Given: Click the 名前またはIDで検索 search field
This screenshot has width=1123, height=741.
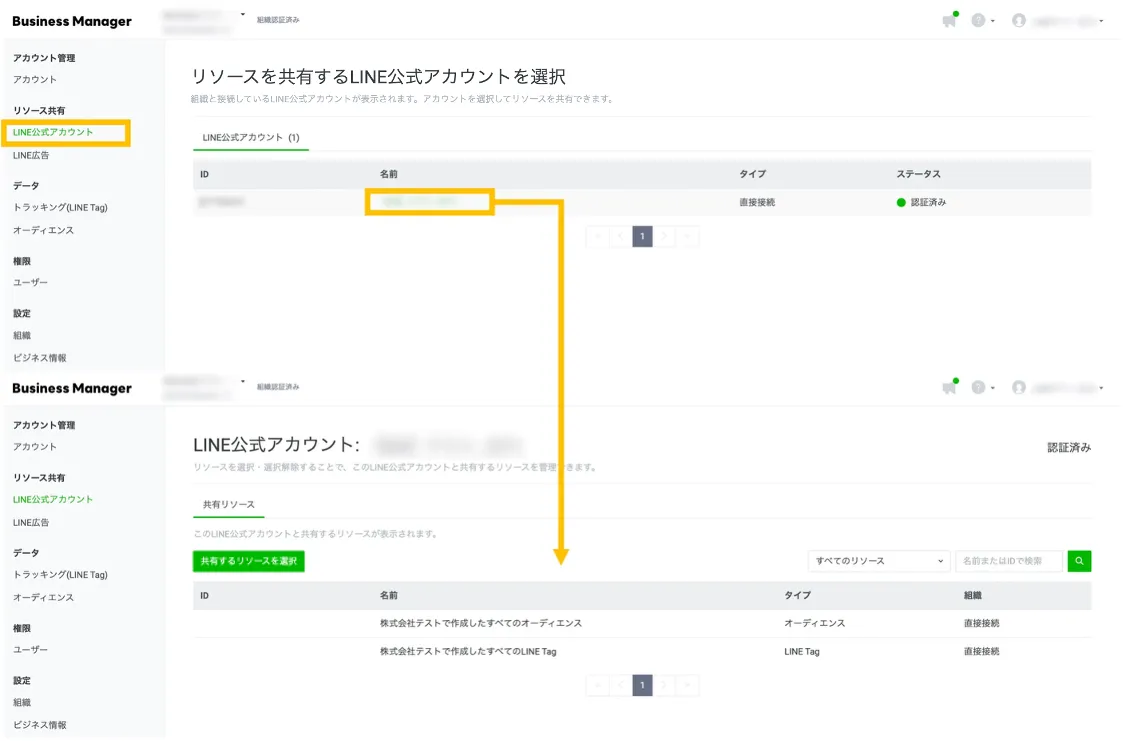Looking at the screenshot, I should (1008, 561).
